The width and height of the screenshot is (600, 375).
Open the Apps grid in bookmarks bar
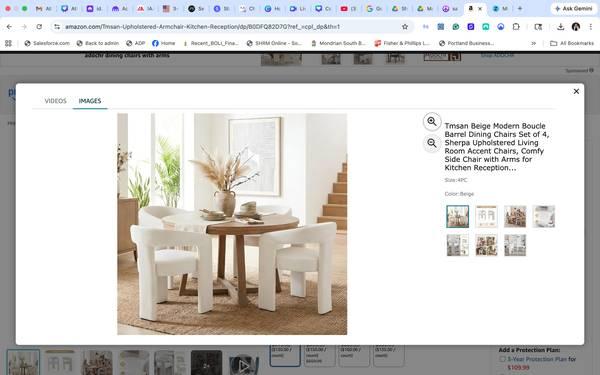(8, 43)
